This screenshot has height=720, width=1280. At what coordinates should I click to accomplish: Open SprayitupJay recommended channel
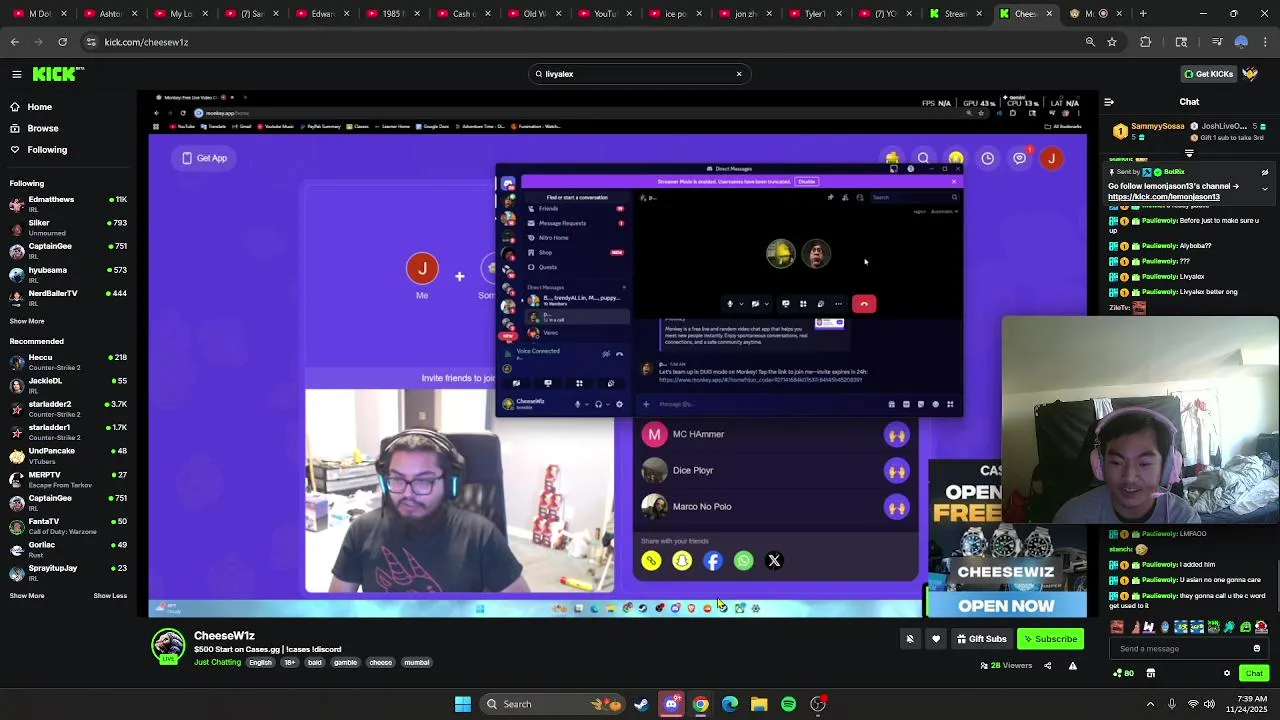click(68, 572)
